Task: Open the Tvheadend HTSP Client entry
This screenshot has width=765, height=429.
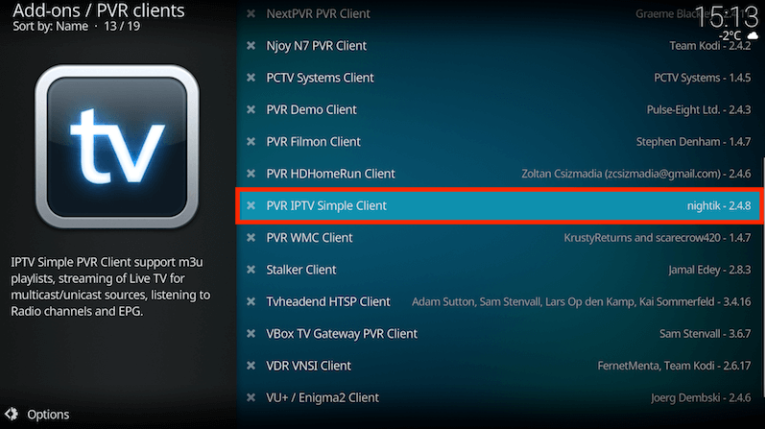Action: coord(500,302)
